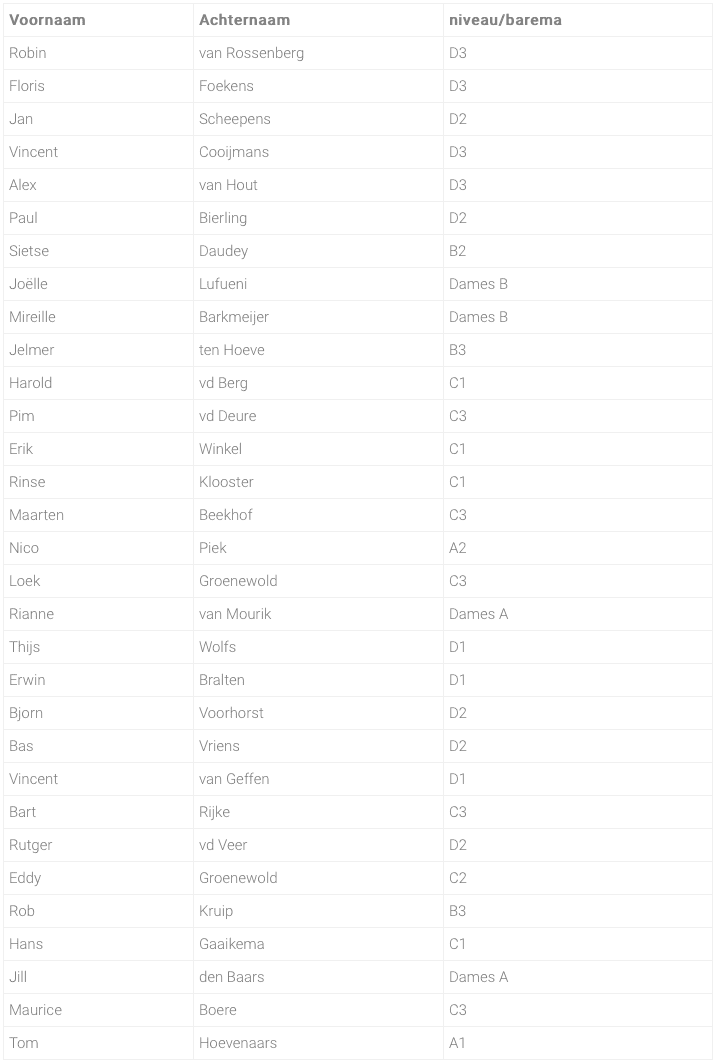Select Dames A level for Jill
Image resolution: width=716 pixels, height=1063 pixels.
coord(578,977)
